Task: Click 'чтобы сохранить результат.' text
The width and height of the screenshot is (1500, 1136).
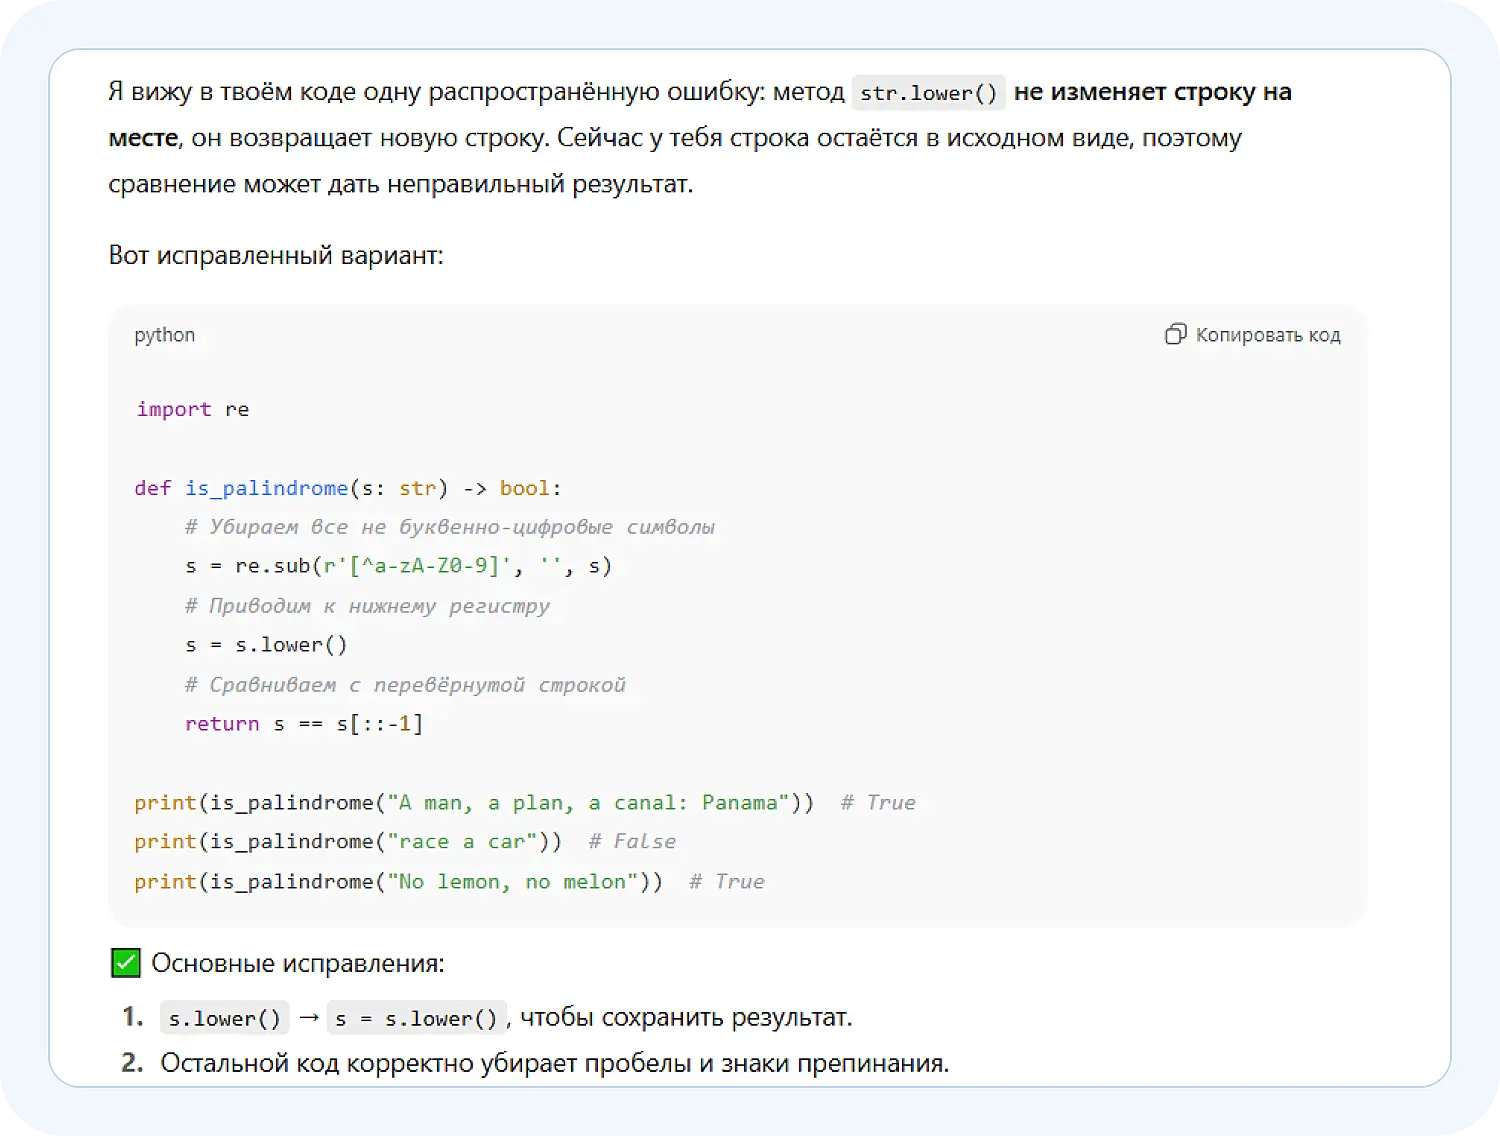Action: pyautogui.click(x=686, y=1018)
